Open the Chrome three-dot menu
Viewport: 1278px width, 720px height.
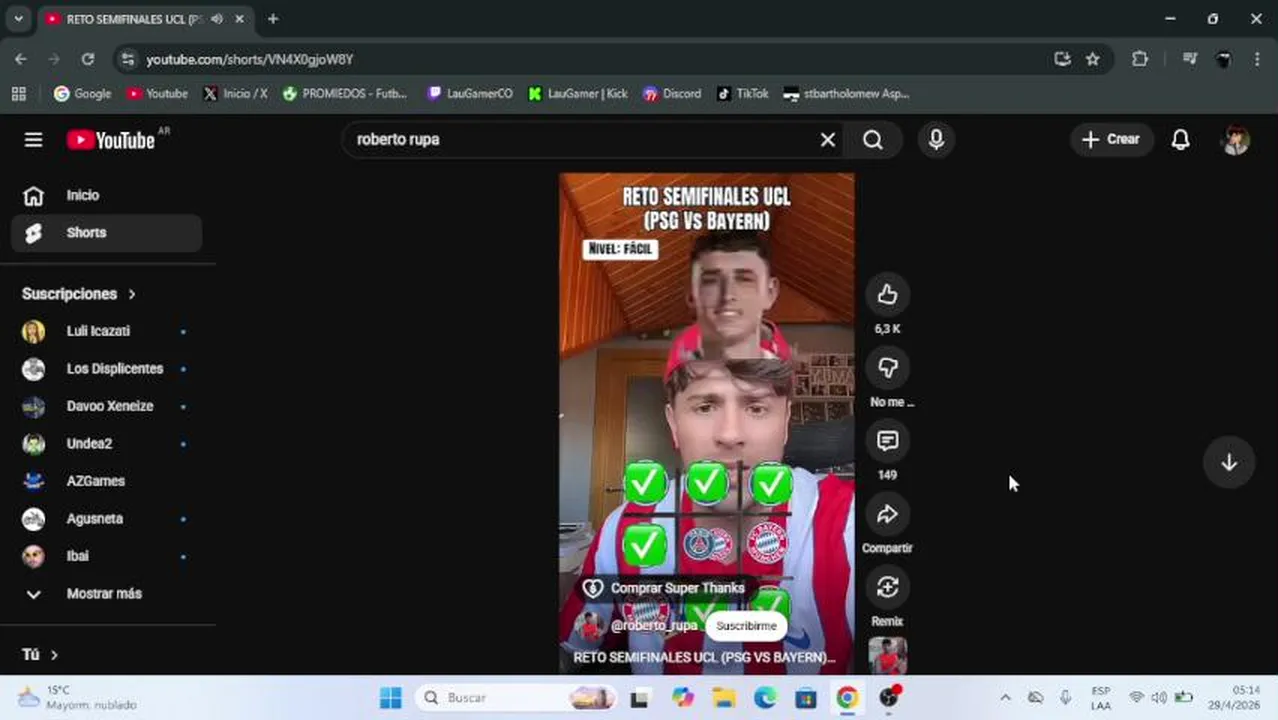pos(1257,59)
